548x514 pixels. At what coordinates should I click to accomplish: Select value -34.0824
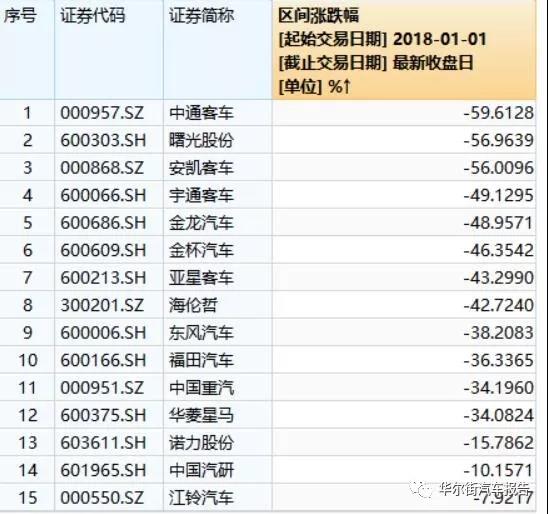(499, 415)
